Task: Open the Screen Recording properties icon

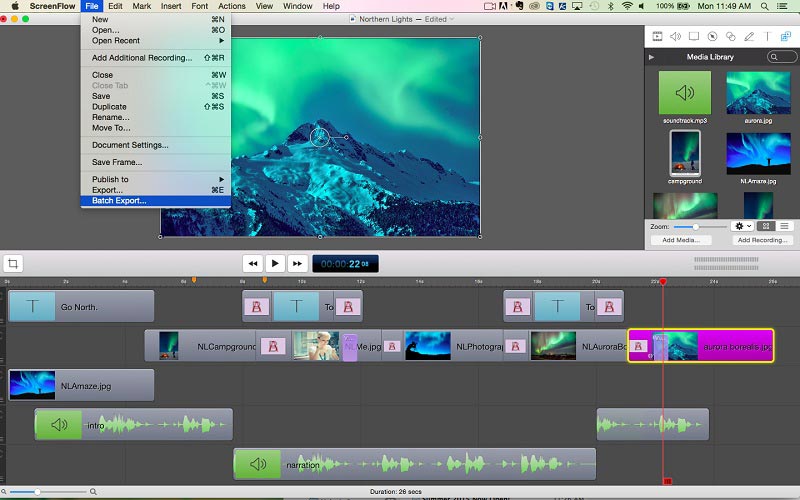Action: 694,37
